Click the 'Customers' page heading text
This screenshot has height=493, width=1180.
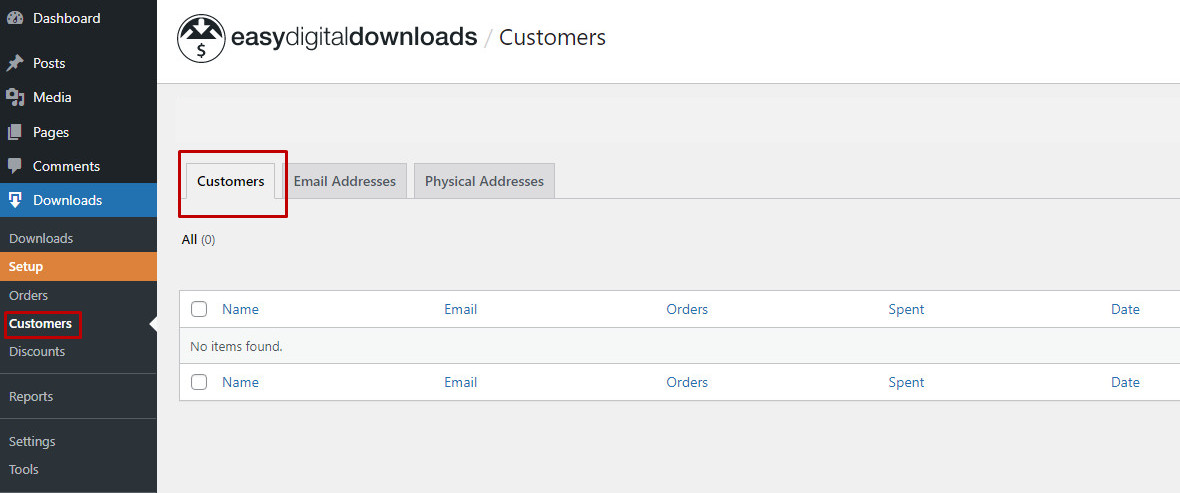(x=552, y=37)
